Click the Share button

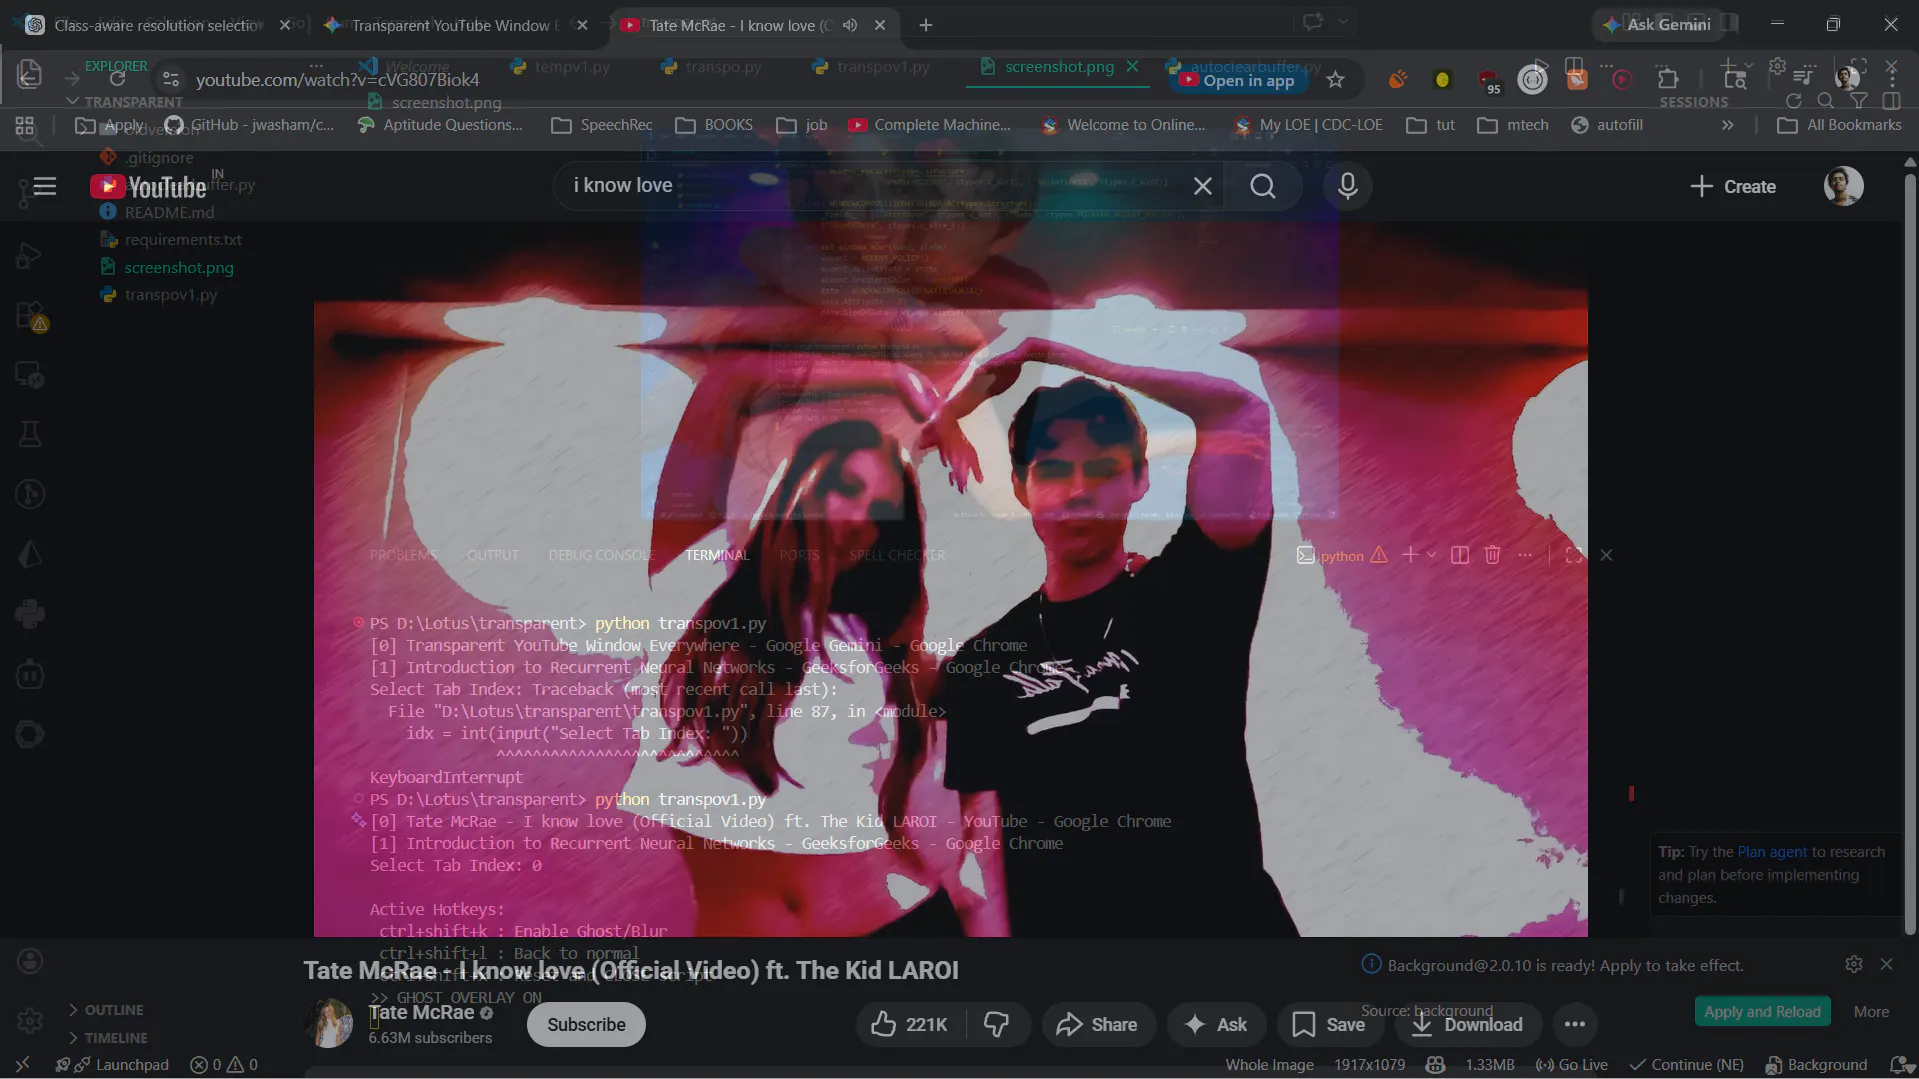pyautogui.click(x=1097, y=1024)
